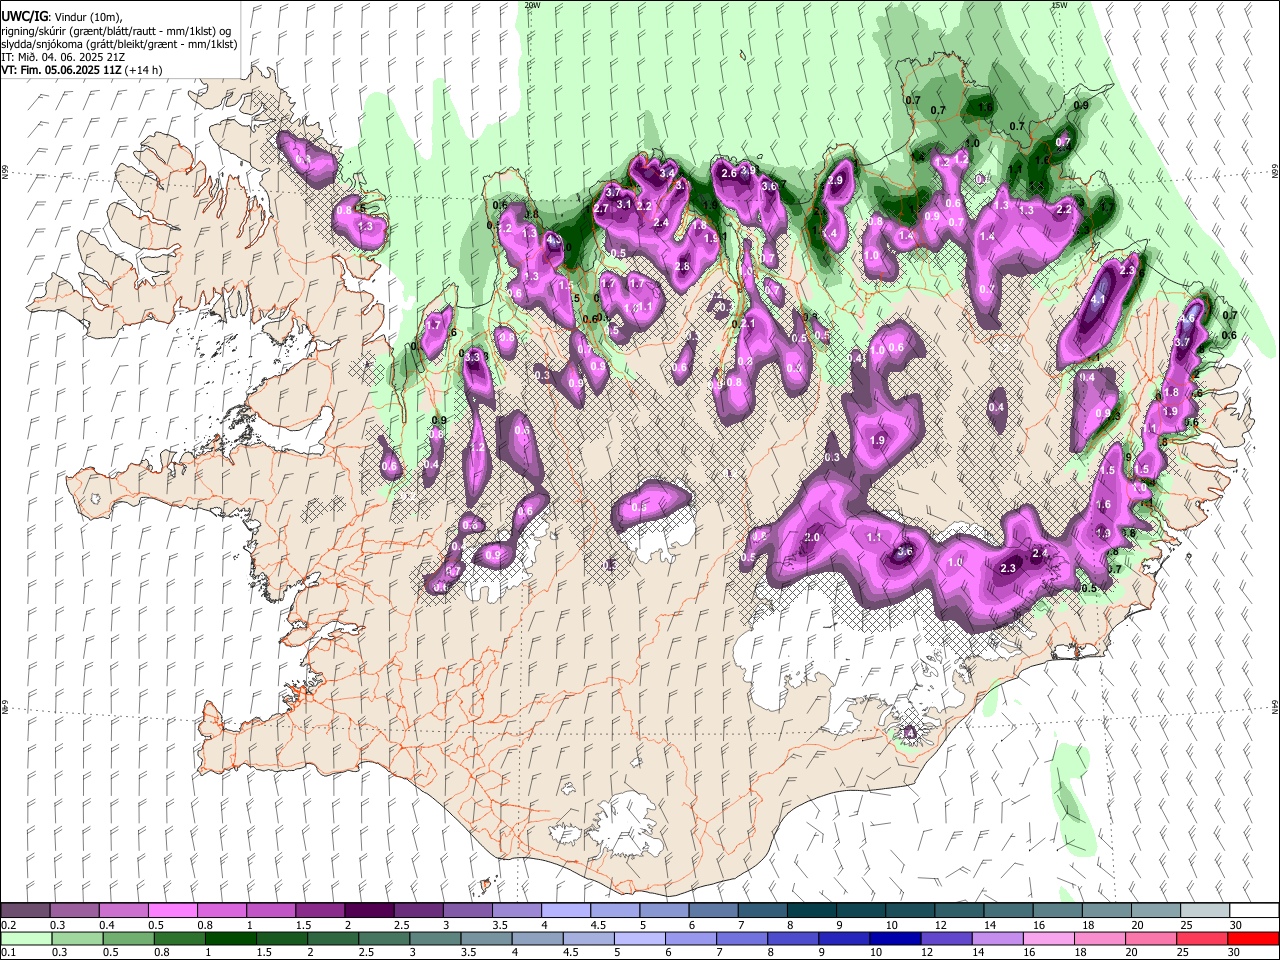Click the '20W' longitude label
Screen dimensions: 1280x960
tap(532, 5)
